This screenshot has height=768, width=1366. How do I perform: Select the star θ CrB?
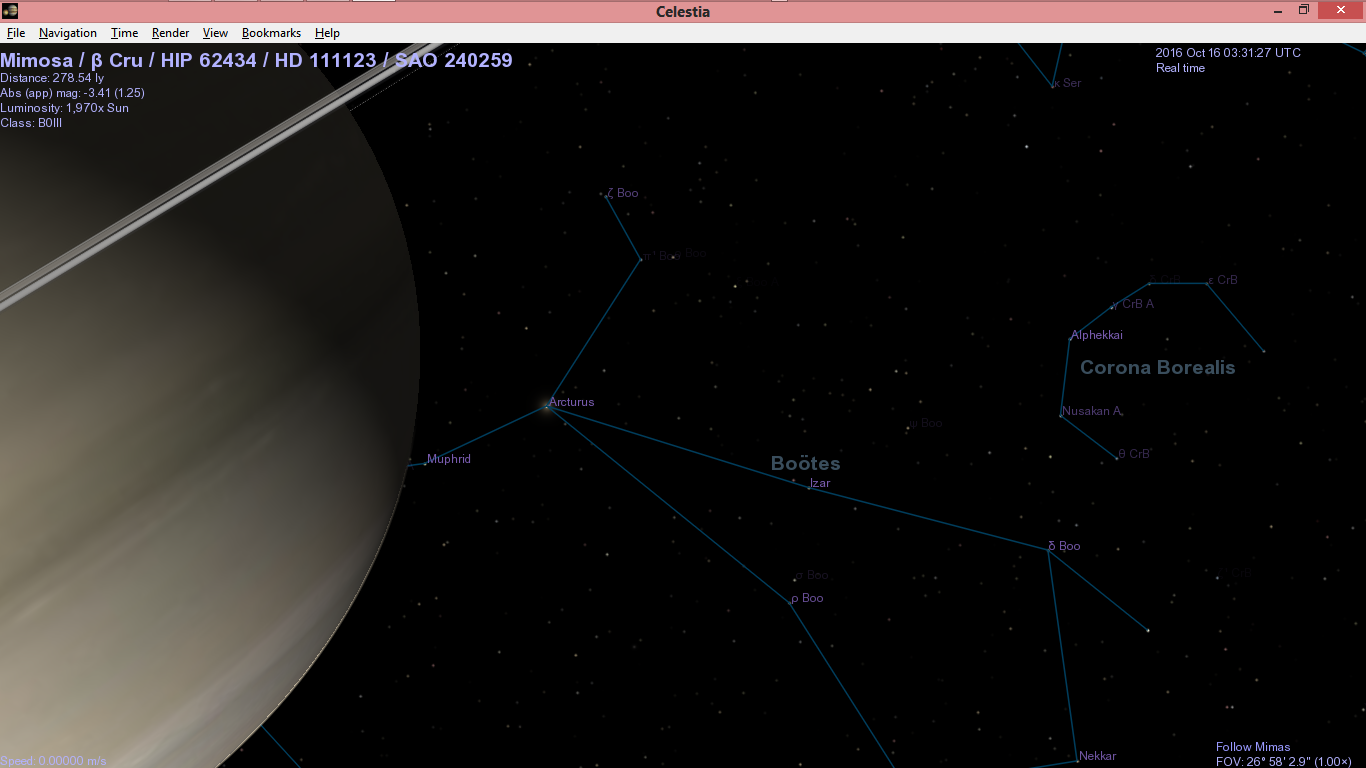(1135, 454)
